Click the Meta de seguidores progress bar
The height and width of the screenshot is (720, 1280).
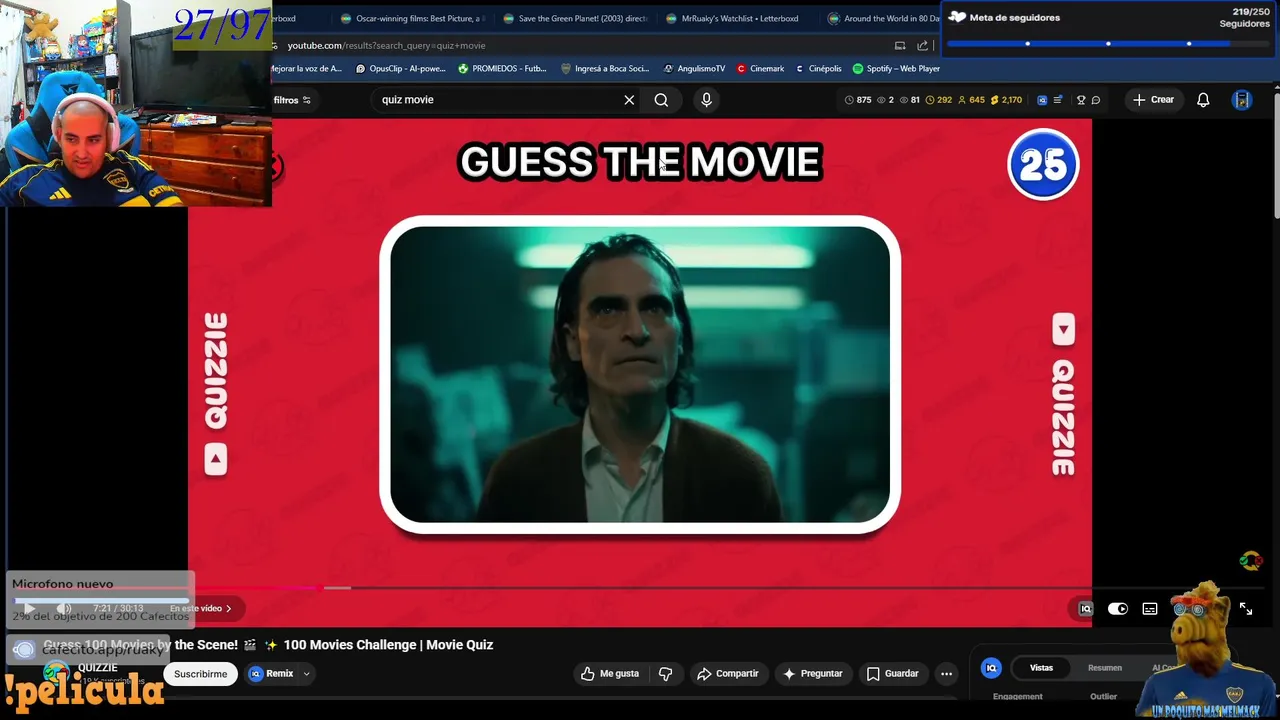pos(1108,43)
